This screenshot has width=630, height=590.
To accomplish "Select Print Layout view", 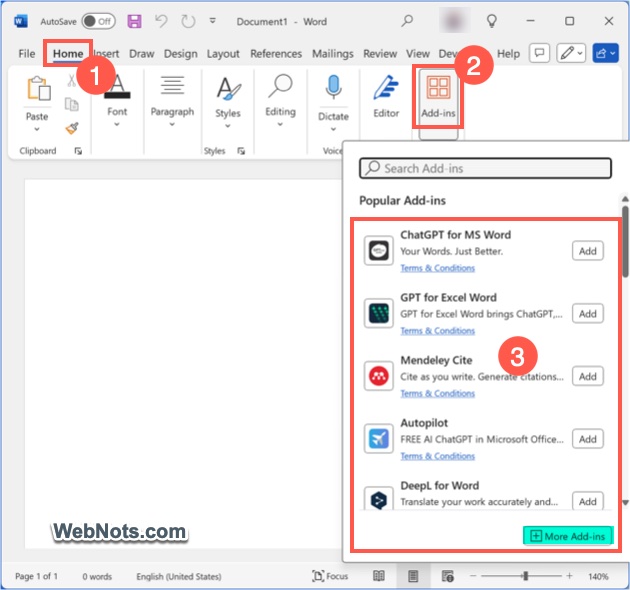I will [x=413, y=576].
